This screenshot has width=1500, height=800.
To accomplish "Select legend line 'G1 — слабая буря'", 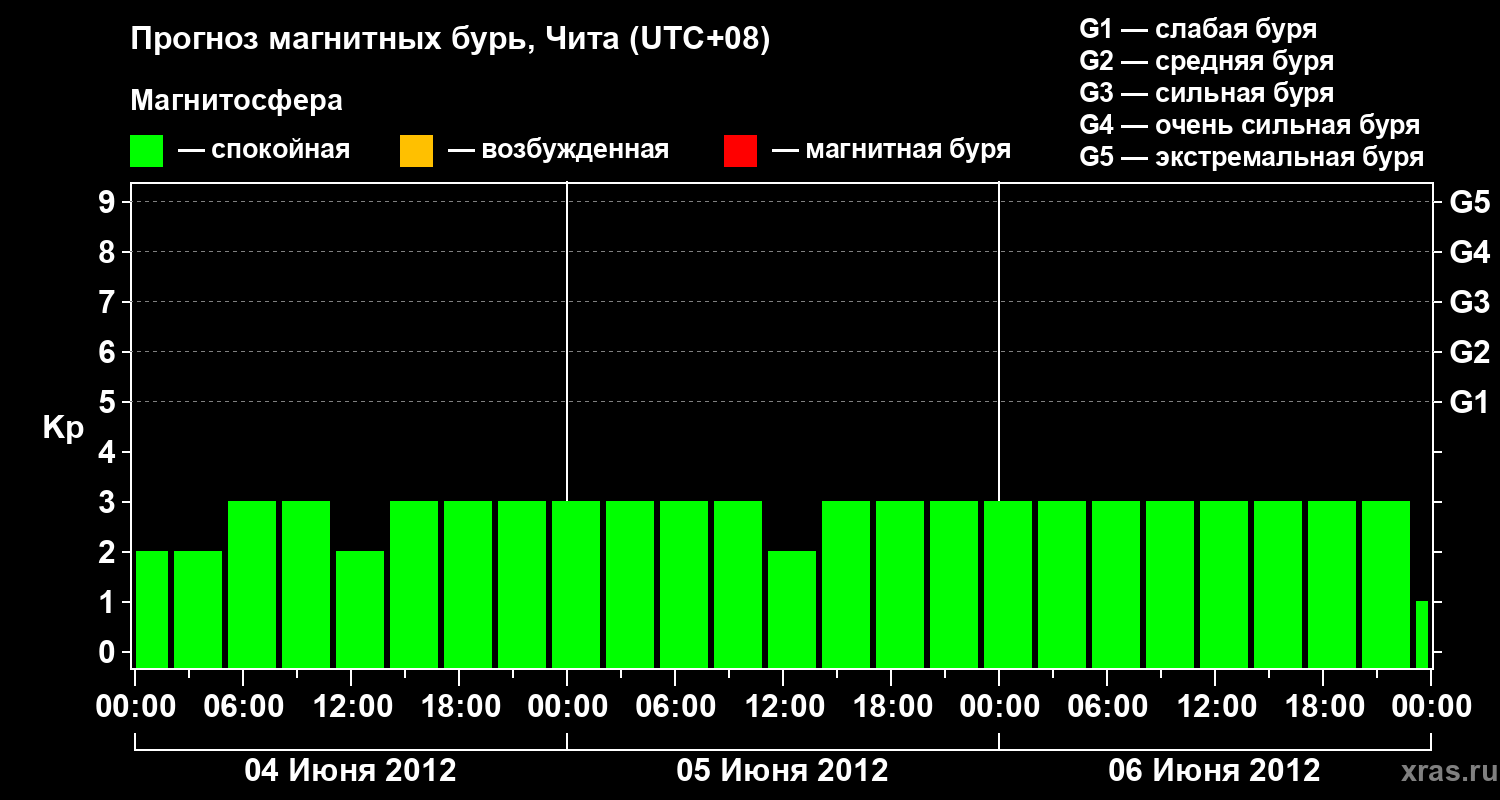I will [x=1198, y=29].
